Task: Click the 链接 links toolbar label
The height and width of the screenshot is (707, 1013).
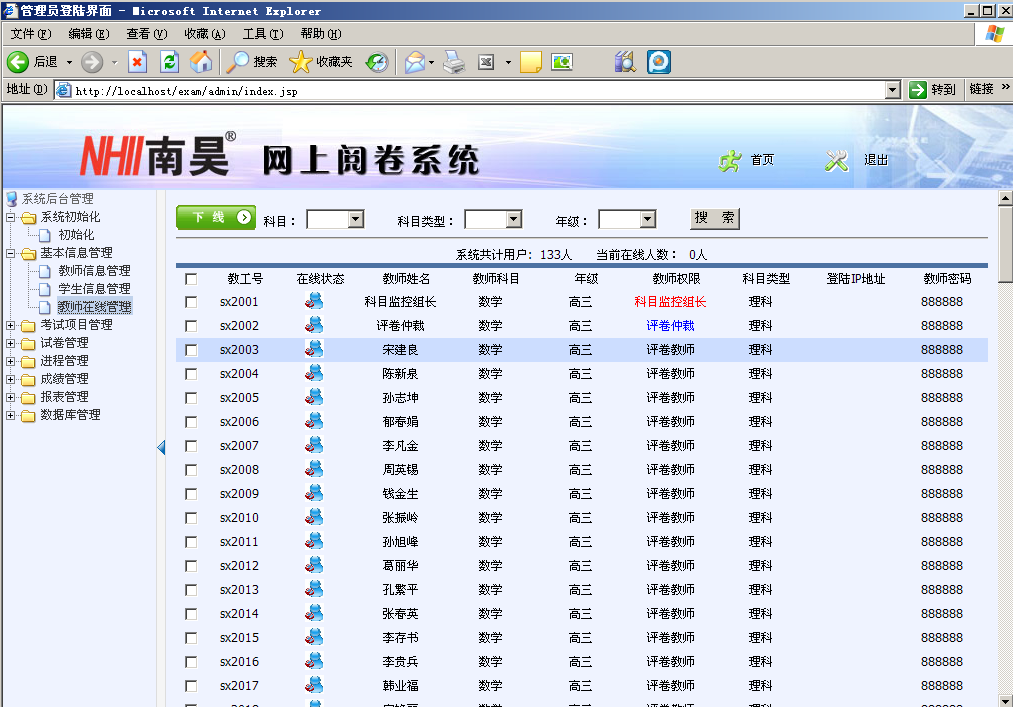Action: [981, 89]
